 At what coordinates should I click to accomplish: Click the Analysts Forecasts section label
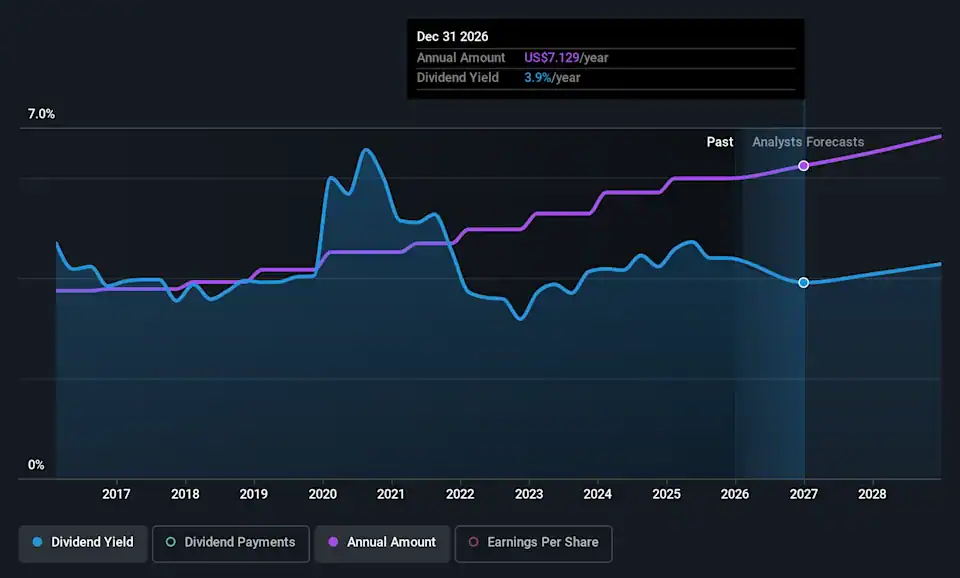(808, 142)
